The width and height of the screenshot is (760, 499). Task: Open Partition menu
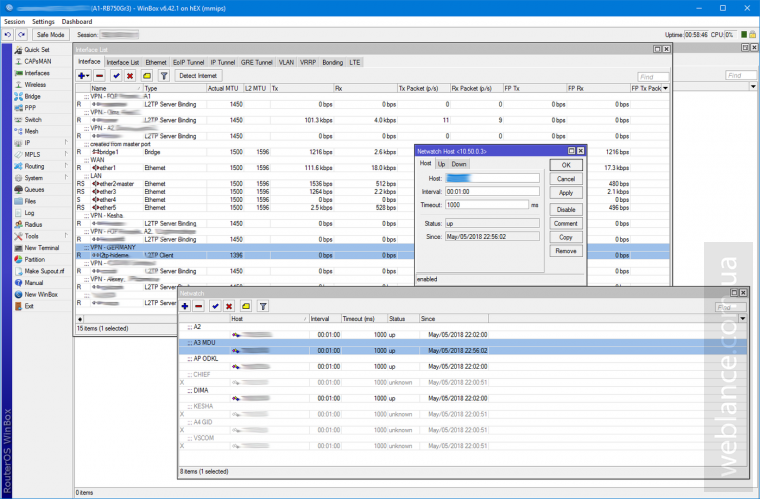pyautogui.click(x=34, y=259)
